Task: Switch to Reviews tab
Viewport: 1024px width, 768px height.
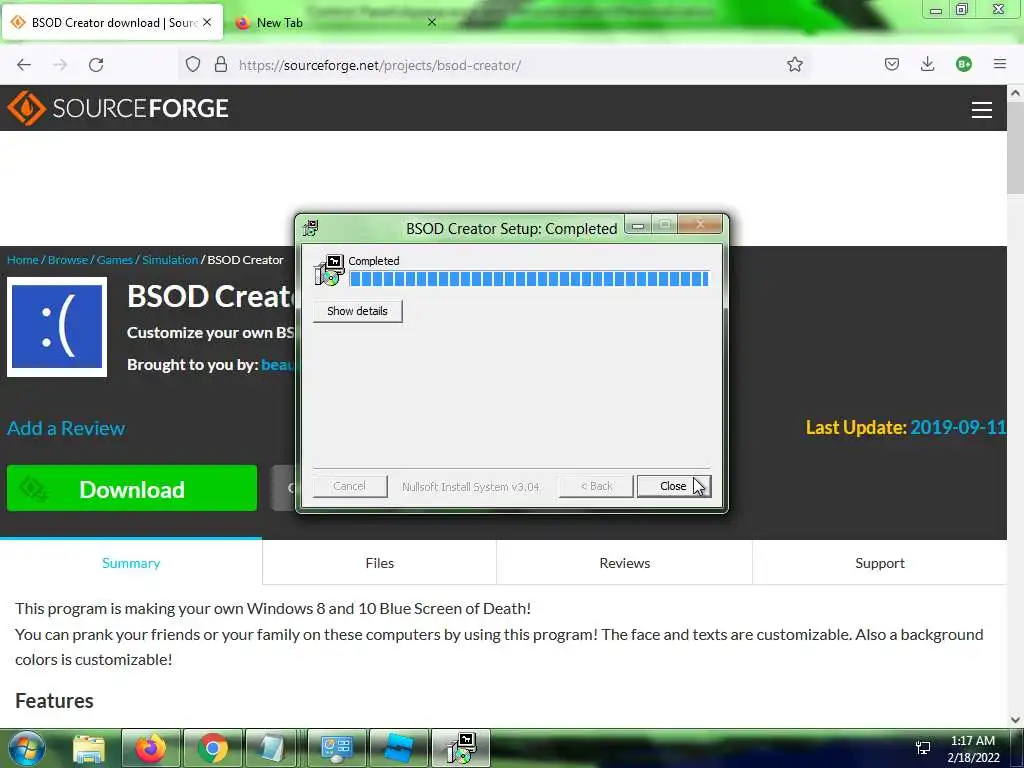Action: point(625,563)
